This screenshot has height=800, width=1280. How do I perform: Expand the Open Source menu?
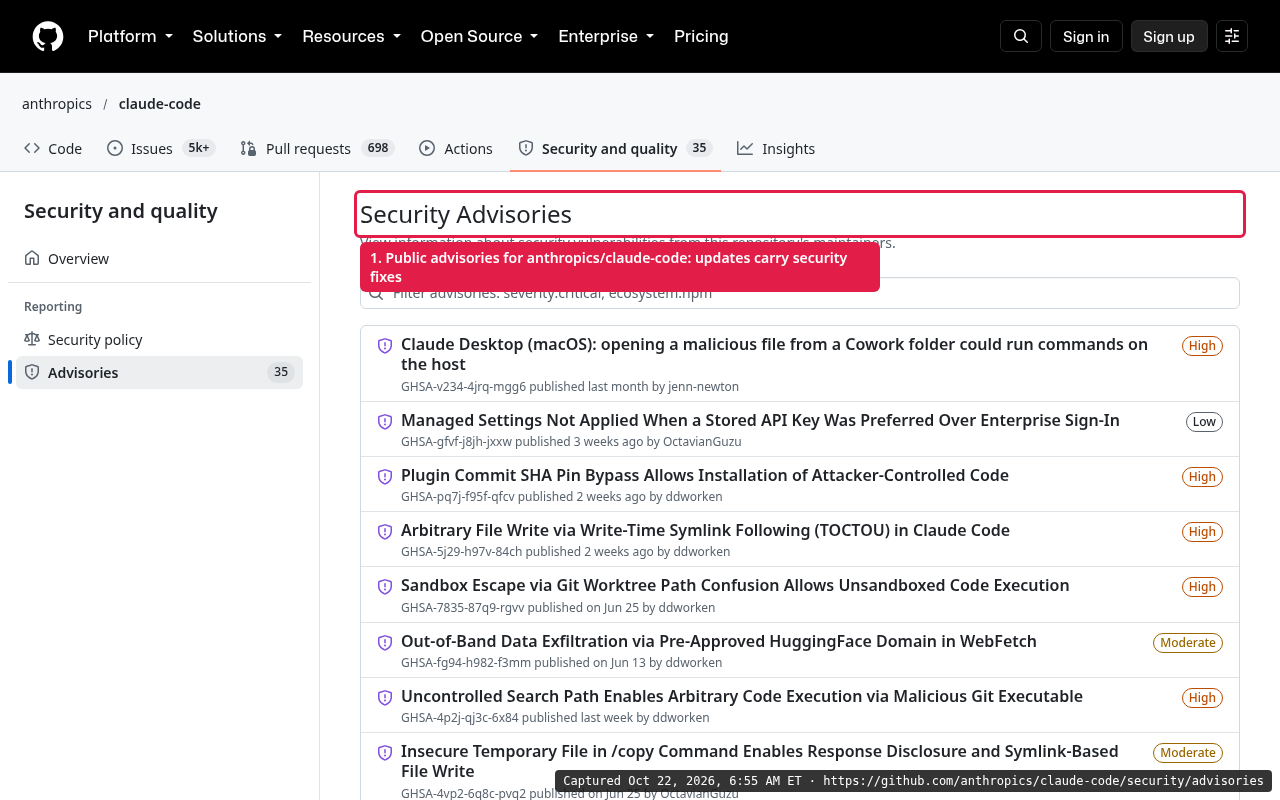tap(479, 36)
